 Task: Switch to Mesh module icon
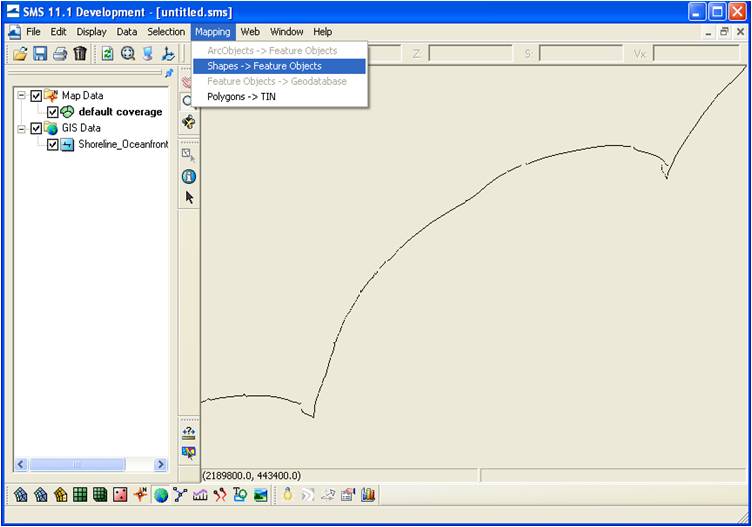[21, 494]
